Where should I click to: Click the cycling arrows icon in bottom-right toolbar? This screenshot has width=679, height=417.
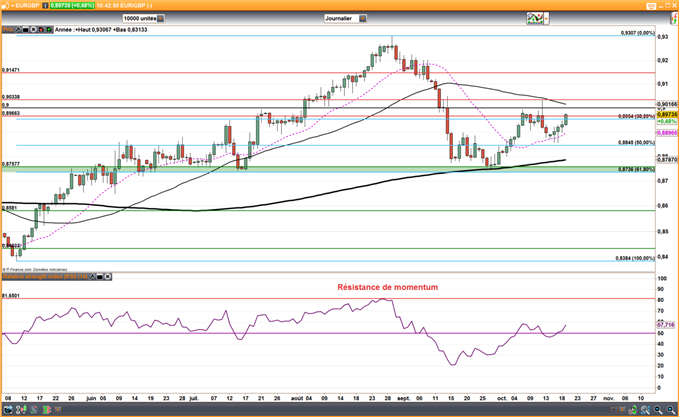[633, 409]
